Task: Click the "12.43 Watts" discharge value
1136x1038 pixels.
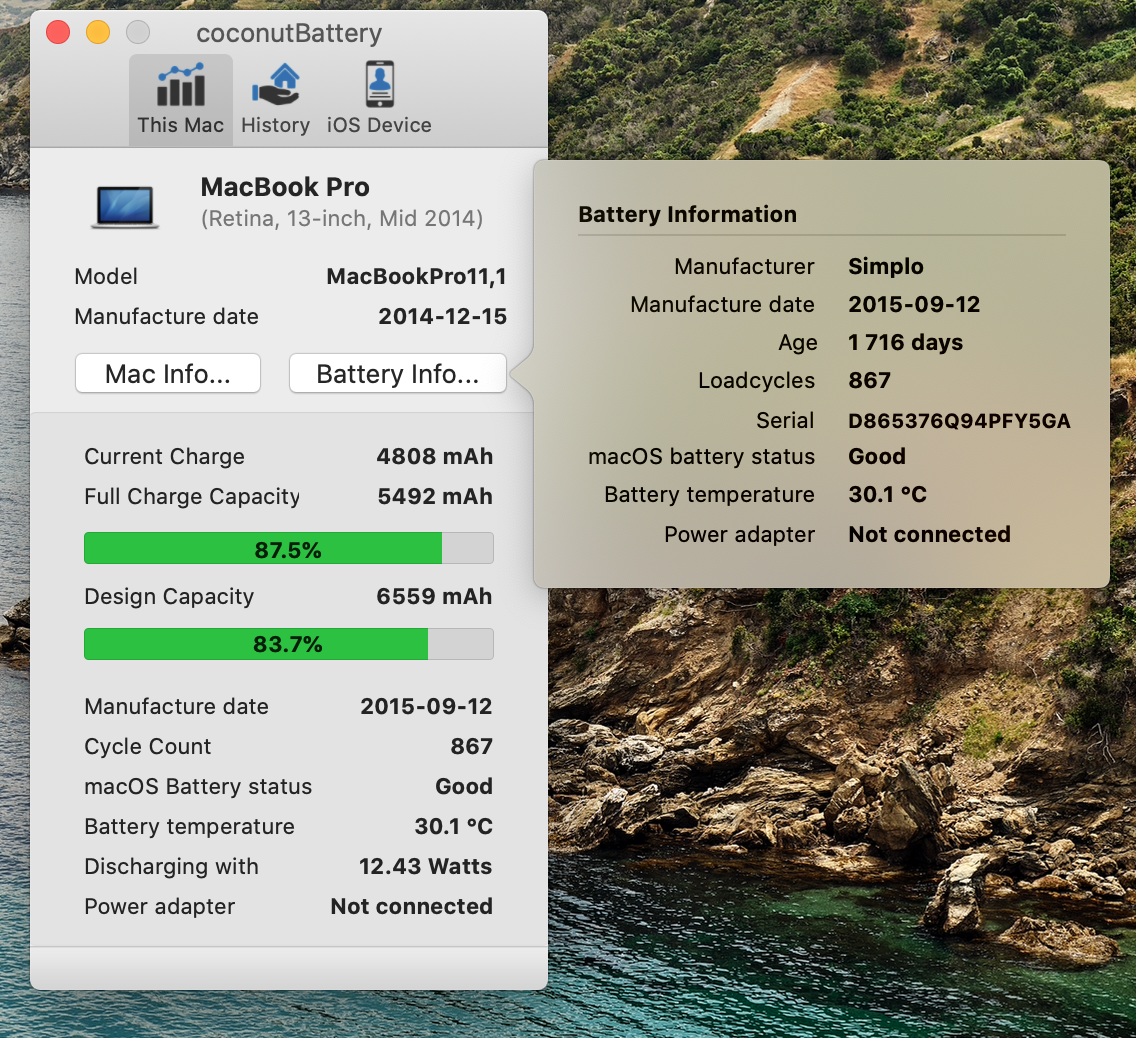Action: 425,866
